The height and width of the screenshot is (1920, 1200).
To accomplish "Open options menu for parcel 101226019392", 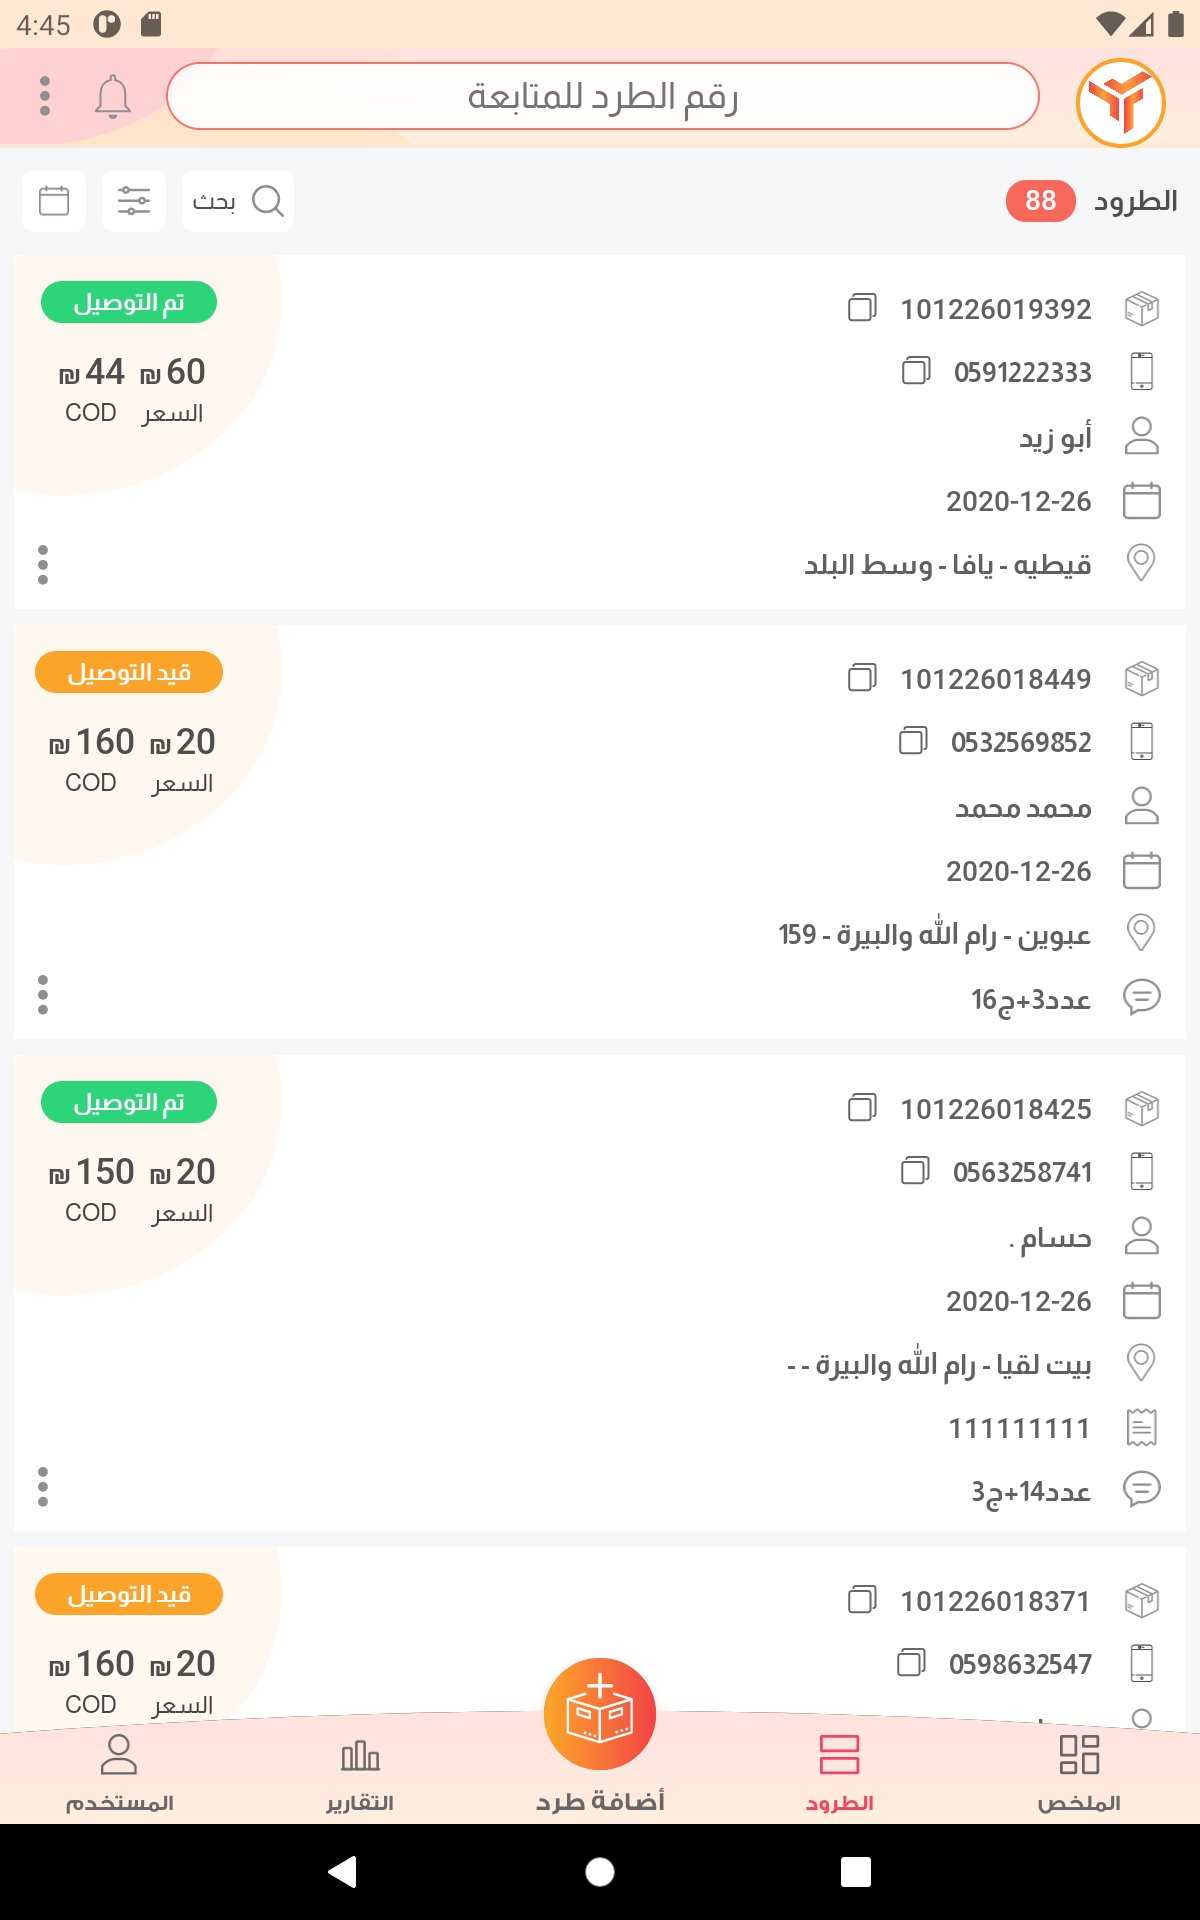I will click(x=43, y=565).
